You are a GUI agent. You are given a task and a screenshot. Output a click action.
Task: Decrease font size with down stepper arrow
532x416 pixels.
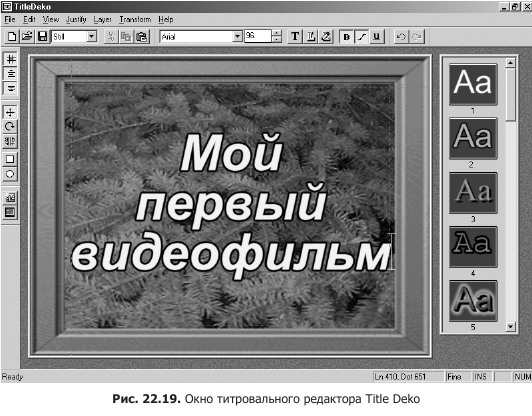point(277,39)
